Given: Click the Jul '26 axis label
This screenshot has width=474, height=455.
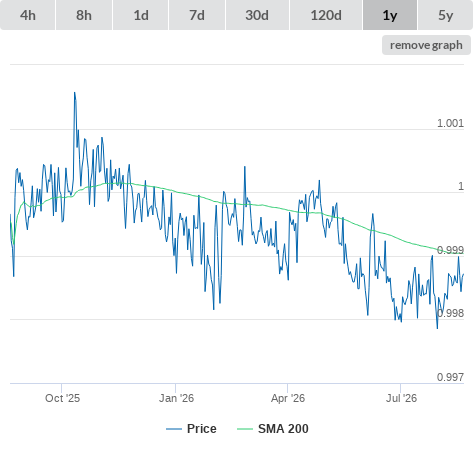Looking at the screenshot, I should pos(401,398).
